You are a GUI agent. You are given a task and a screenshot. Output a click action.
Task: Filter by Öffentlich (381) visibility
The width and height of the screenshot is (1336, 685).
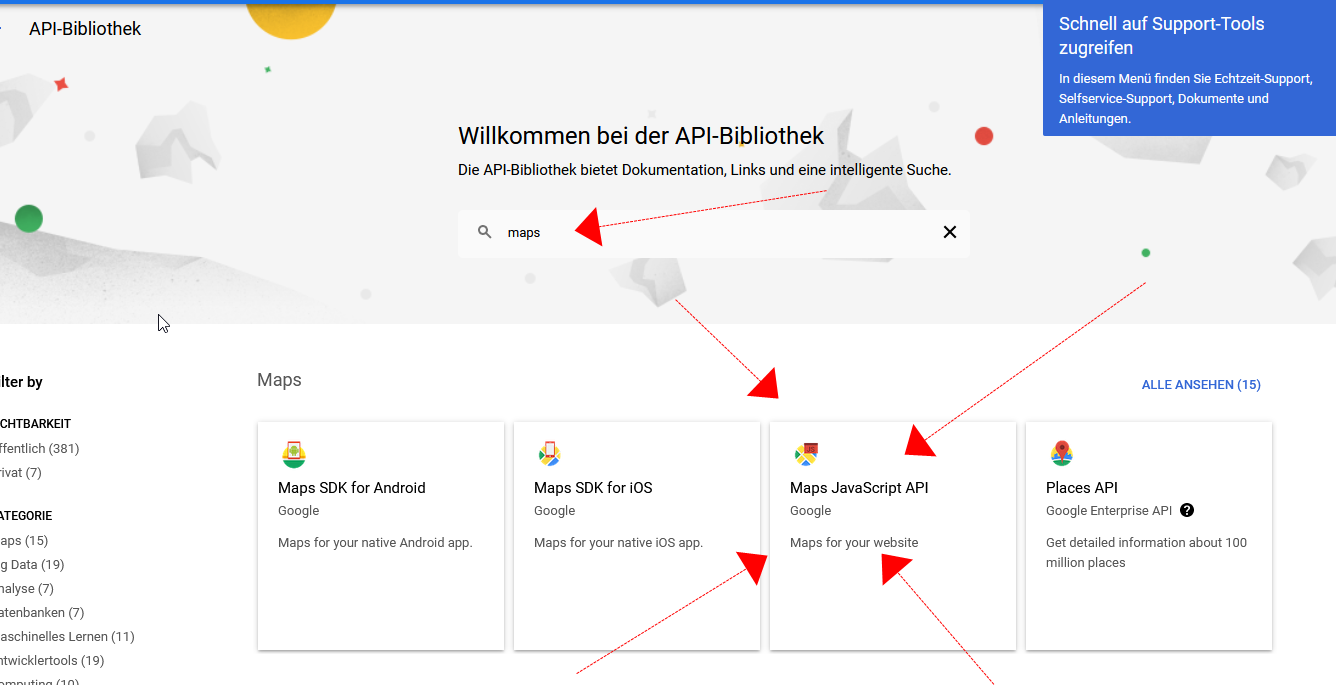[40, 449]
